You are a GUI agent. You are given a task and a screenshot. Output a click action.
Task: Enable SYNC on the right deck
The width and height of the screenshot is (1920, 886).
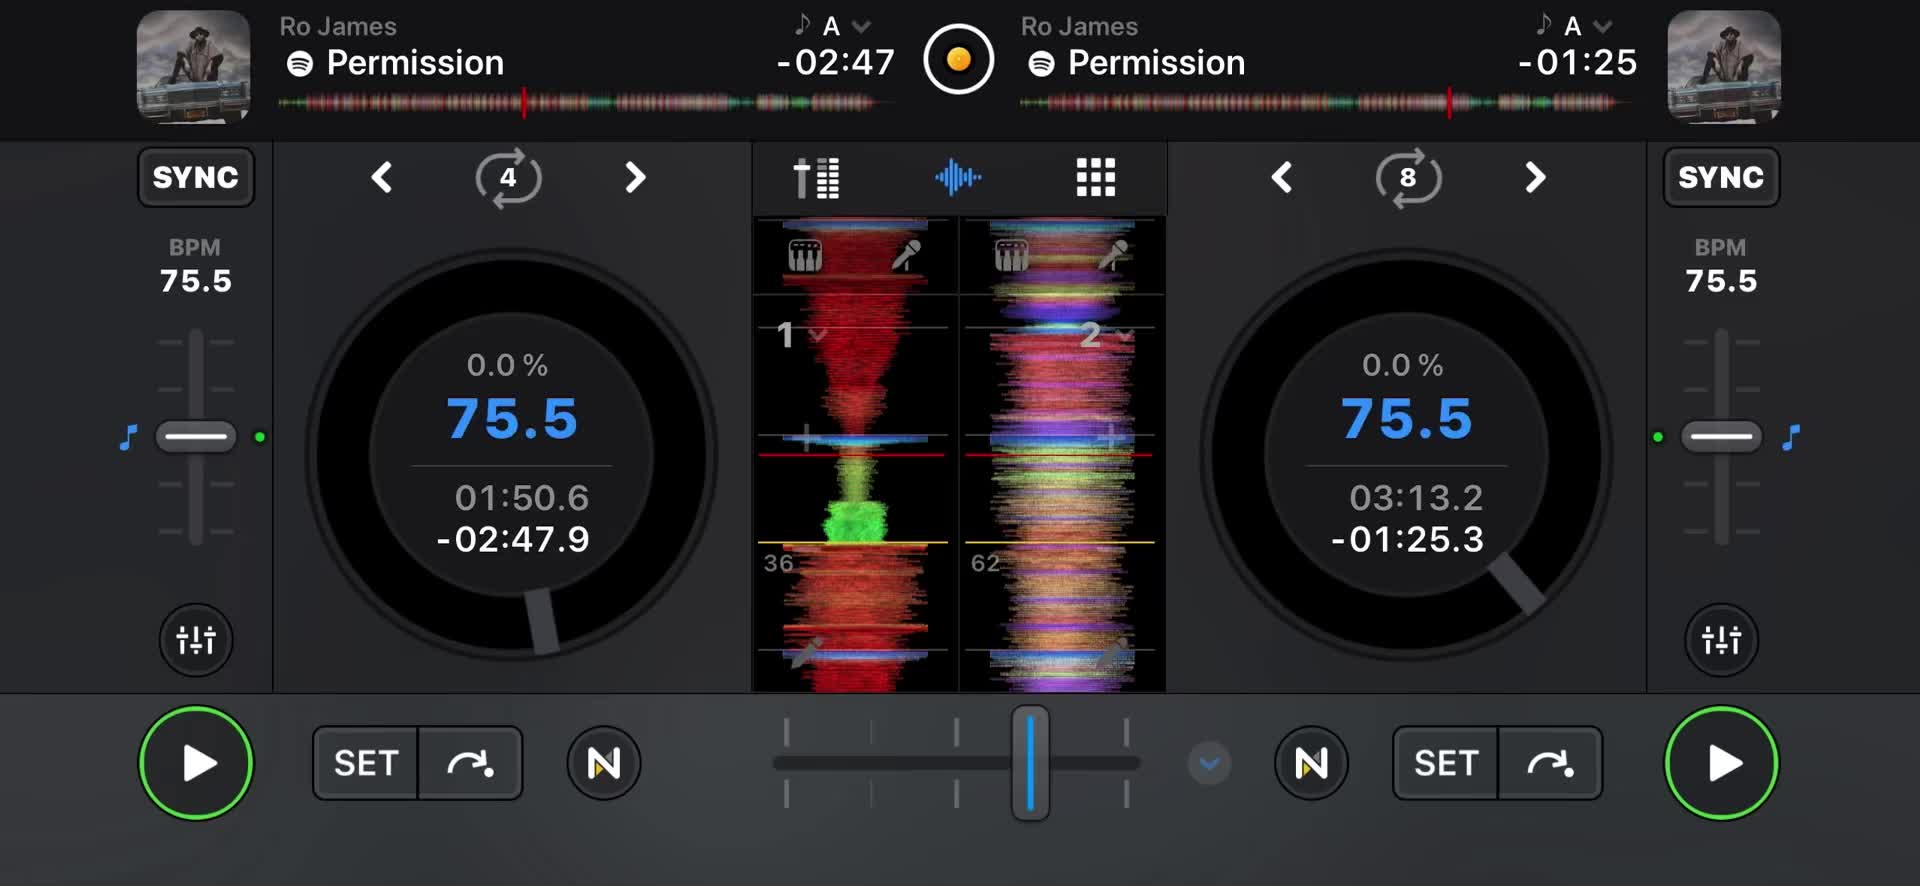1721,177
